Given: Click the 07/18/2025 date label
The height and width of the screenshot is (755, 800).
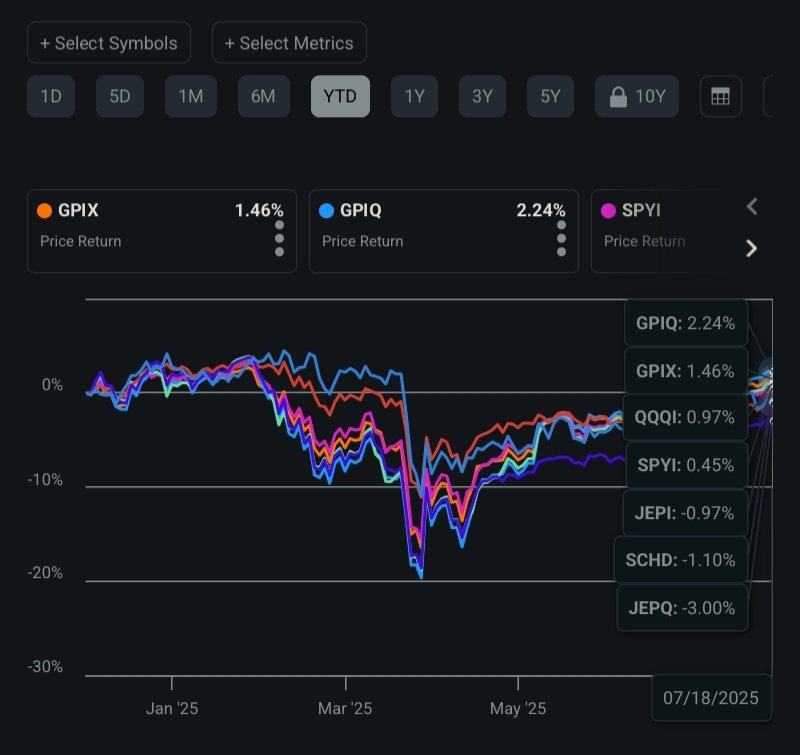Looking at the screenshot, I should (x=711, y=698).
